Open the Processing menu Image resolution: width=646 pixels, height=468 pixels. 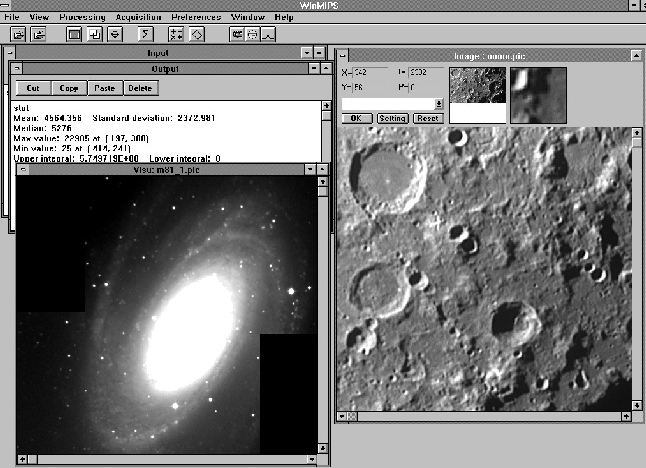tap(82, 17)
